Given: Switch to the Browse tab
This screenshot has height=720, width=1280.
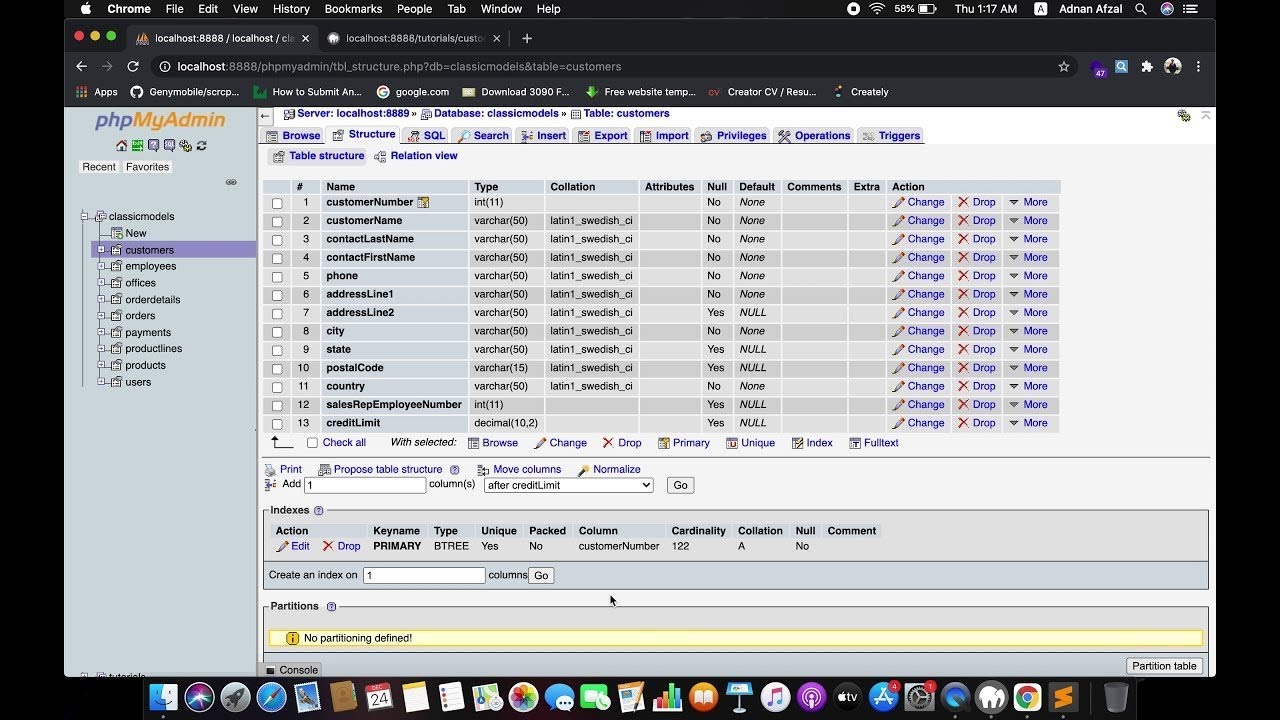Looking at the screenshot, I should coord(293,136).
